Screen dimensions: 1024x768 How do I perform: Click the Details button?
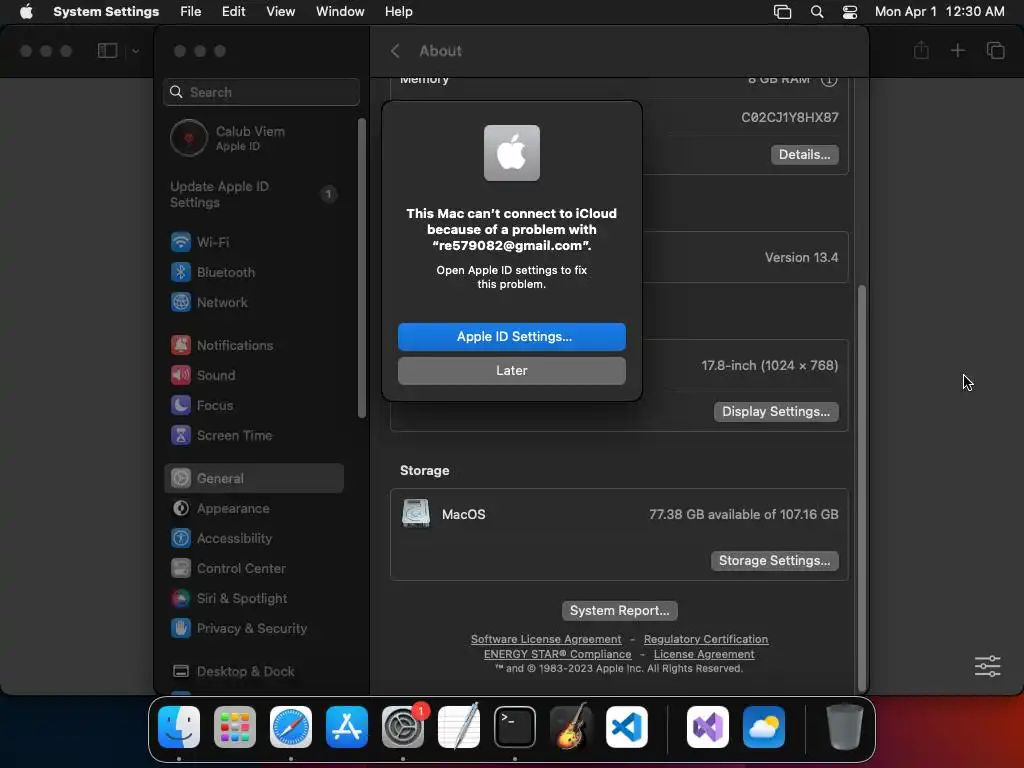805,155
